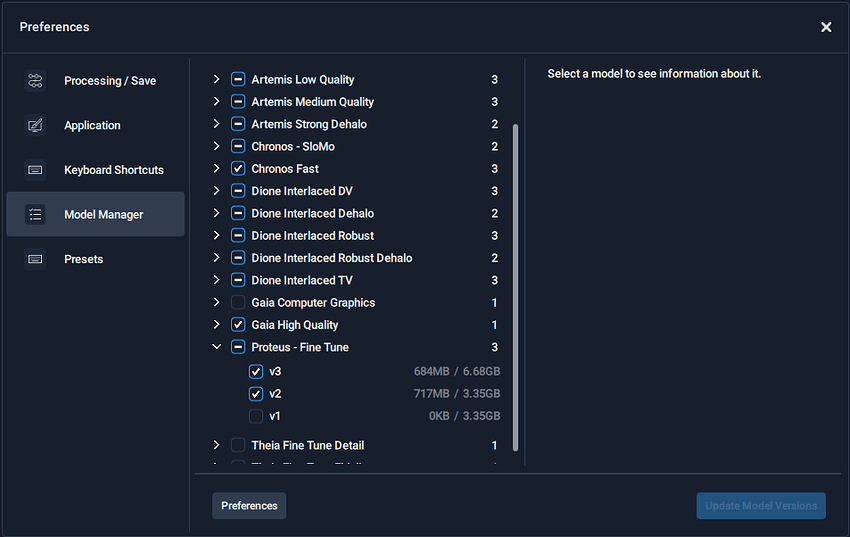Toggle Dione Interlaced Dehalo checkbox
Image resolution: width=850 pixels, height=537 pixels.
tap(238, 213)
